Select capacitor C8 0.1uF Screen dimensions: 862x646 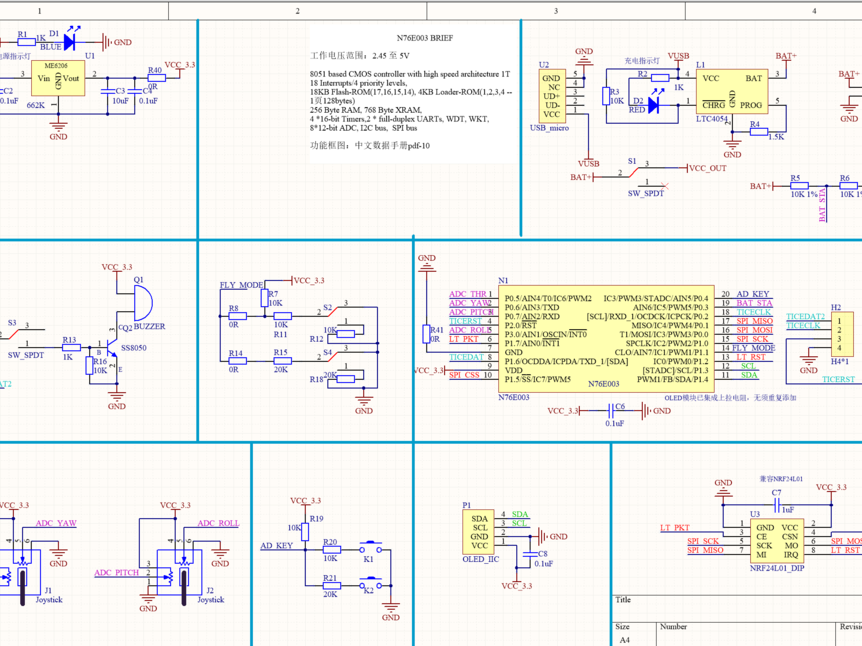point(530,555)
